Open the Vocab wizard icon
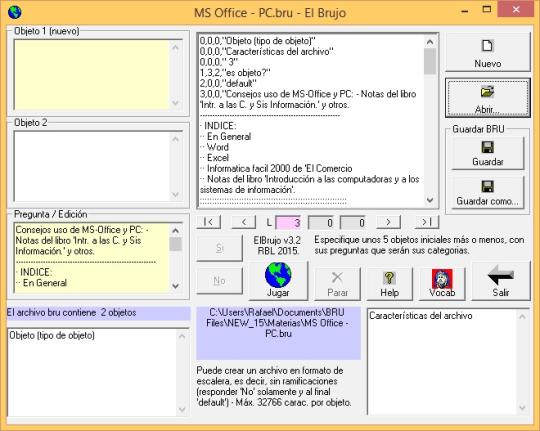This screenshot has height=431, width=540. pos(442,284)
